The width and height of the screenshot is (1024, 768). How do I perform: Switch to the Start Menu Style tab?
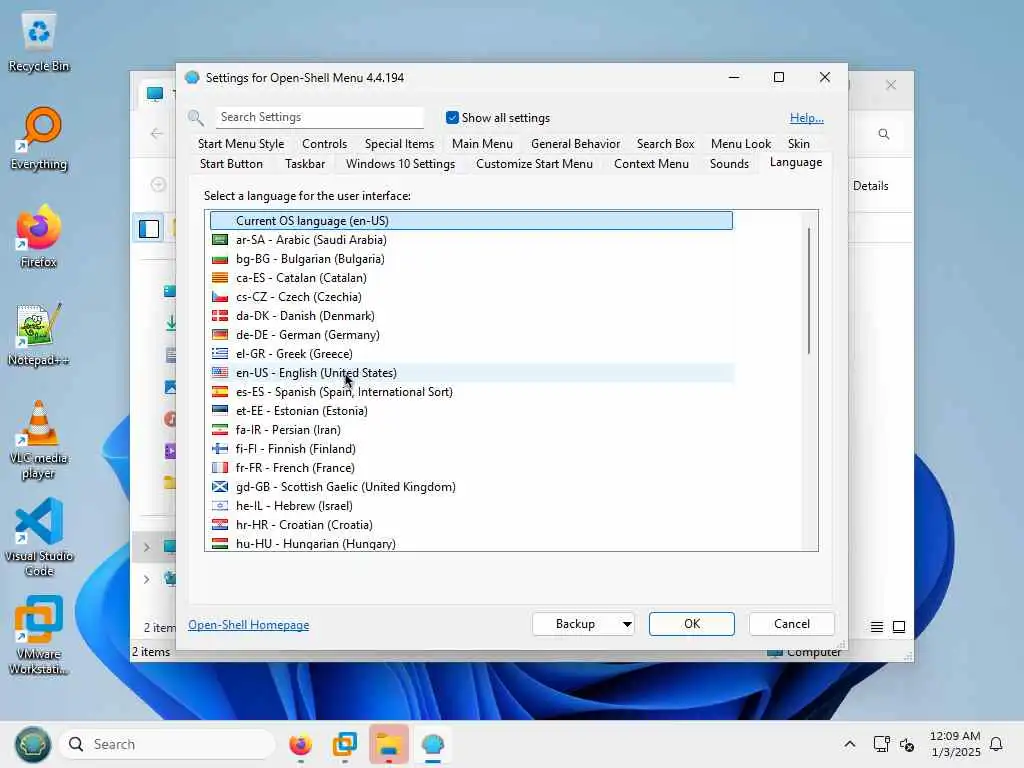click(x=241, y=144)
